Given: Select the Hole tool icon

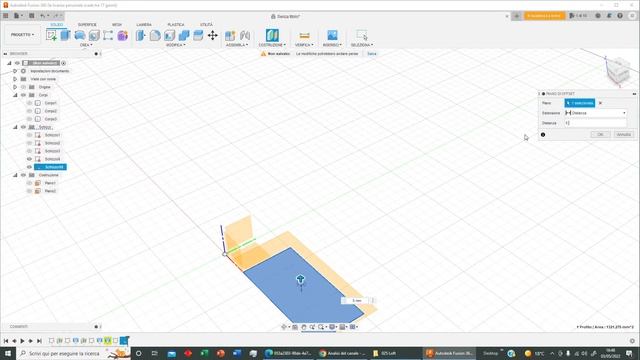Looking at the screenshot, I should pos(94,36).
